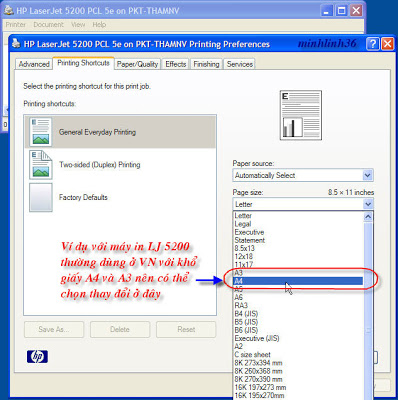Open the Finishing tab
The height and width of the screenshot is (400, 398).
[x=206, y=64]
